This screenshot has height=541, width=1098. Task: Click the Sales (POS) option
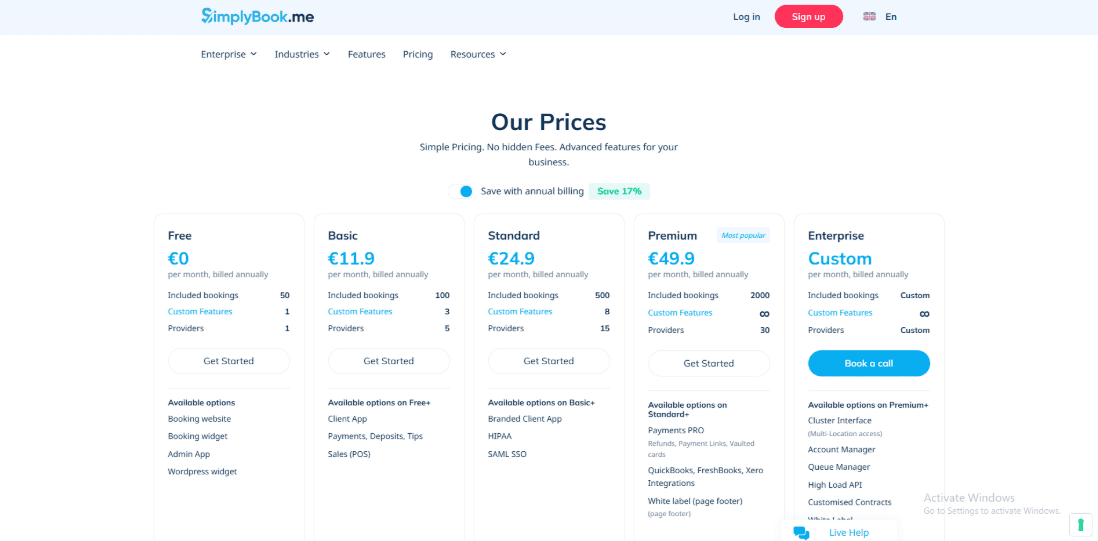[349, 454]
